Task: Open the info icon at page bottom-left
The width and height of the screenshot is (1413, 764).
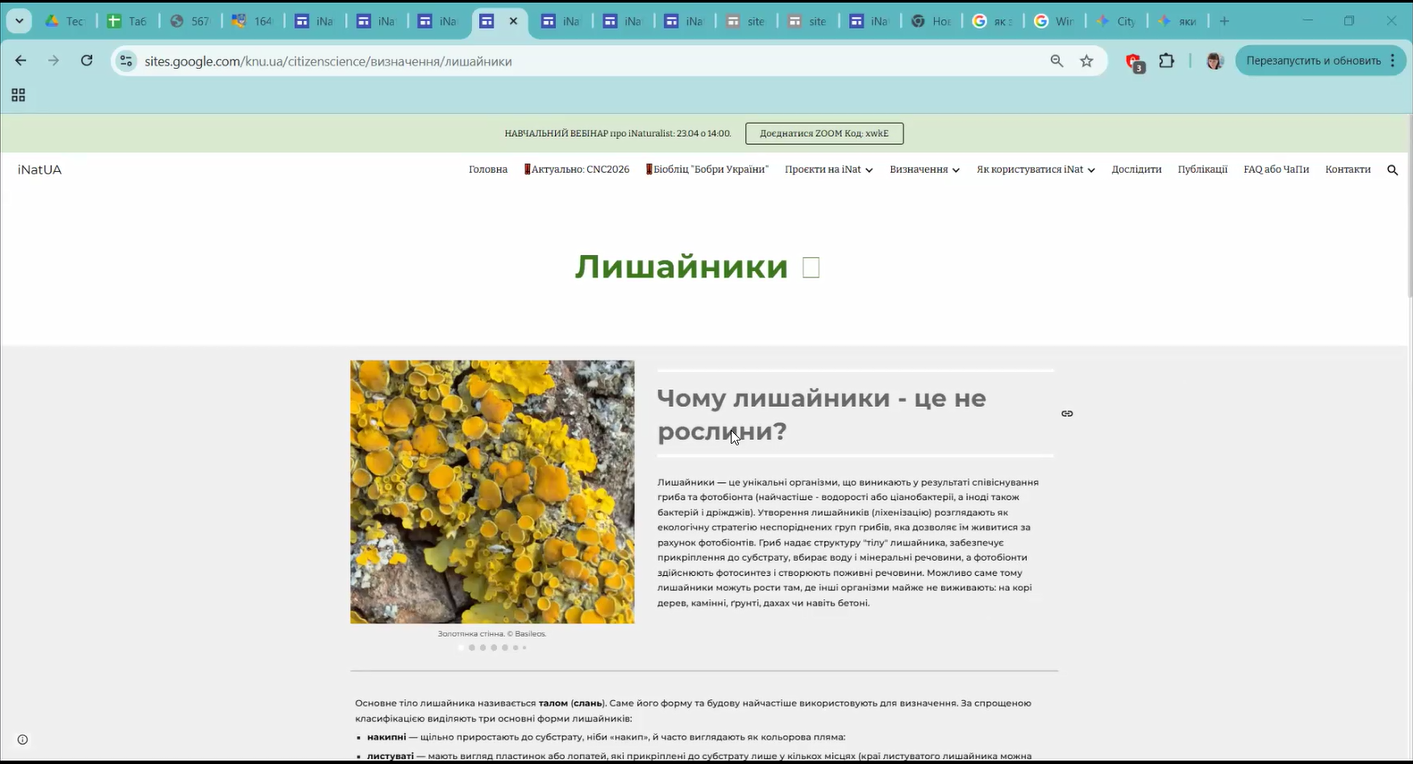Action: point(22,740)
